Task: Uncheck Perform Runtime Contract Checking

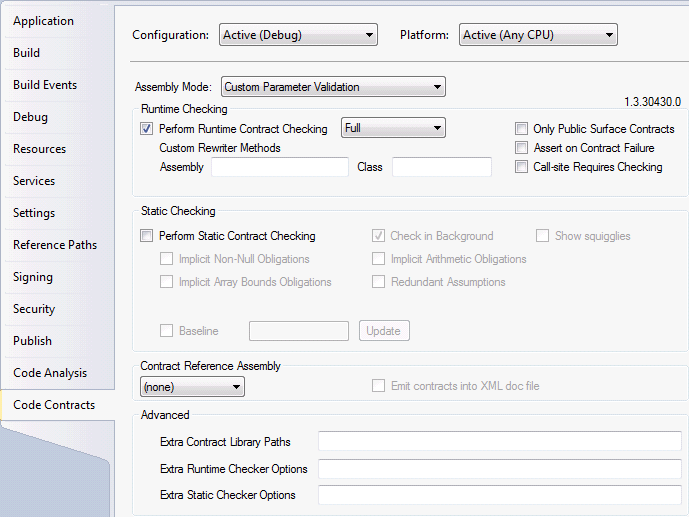Action: point(147,129)
